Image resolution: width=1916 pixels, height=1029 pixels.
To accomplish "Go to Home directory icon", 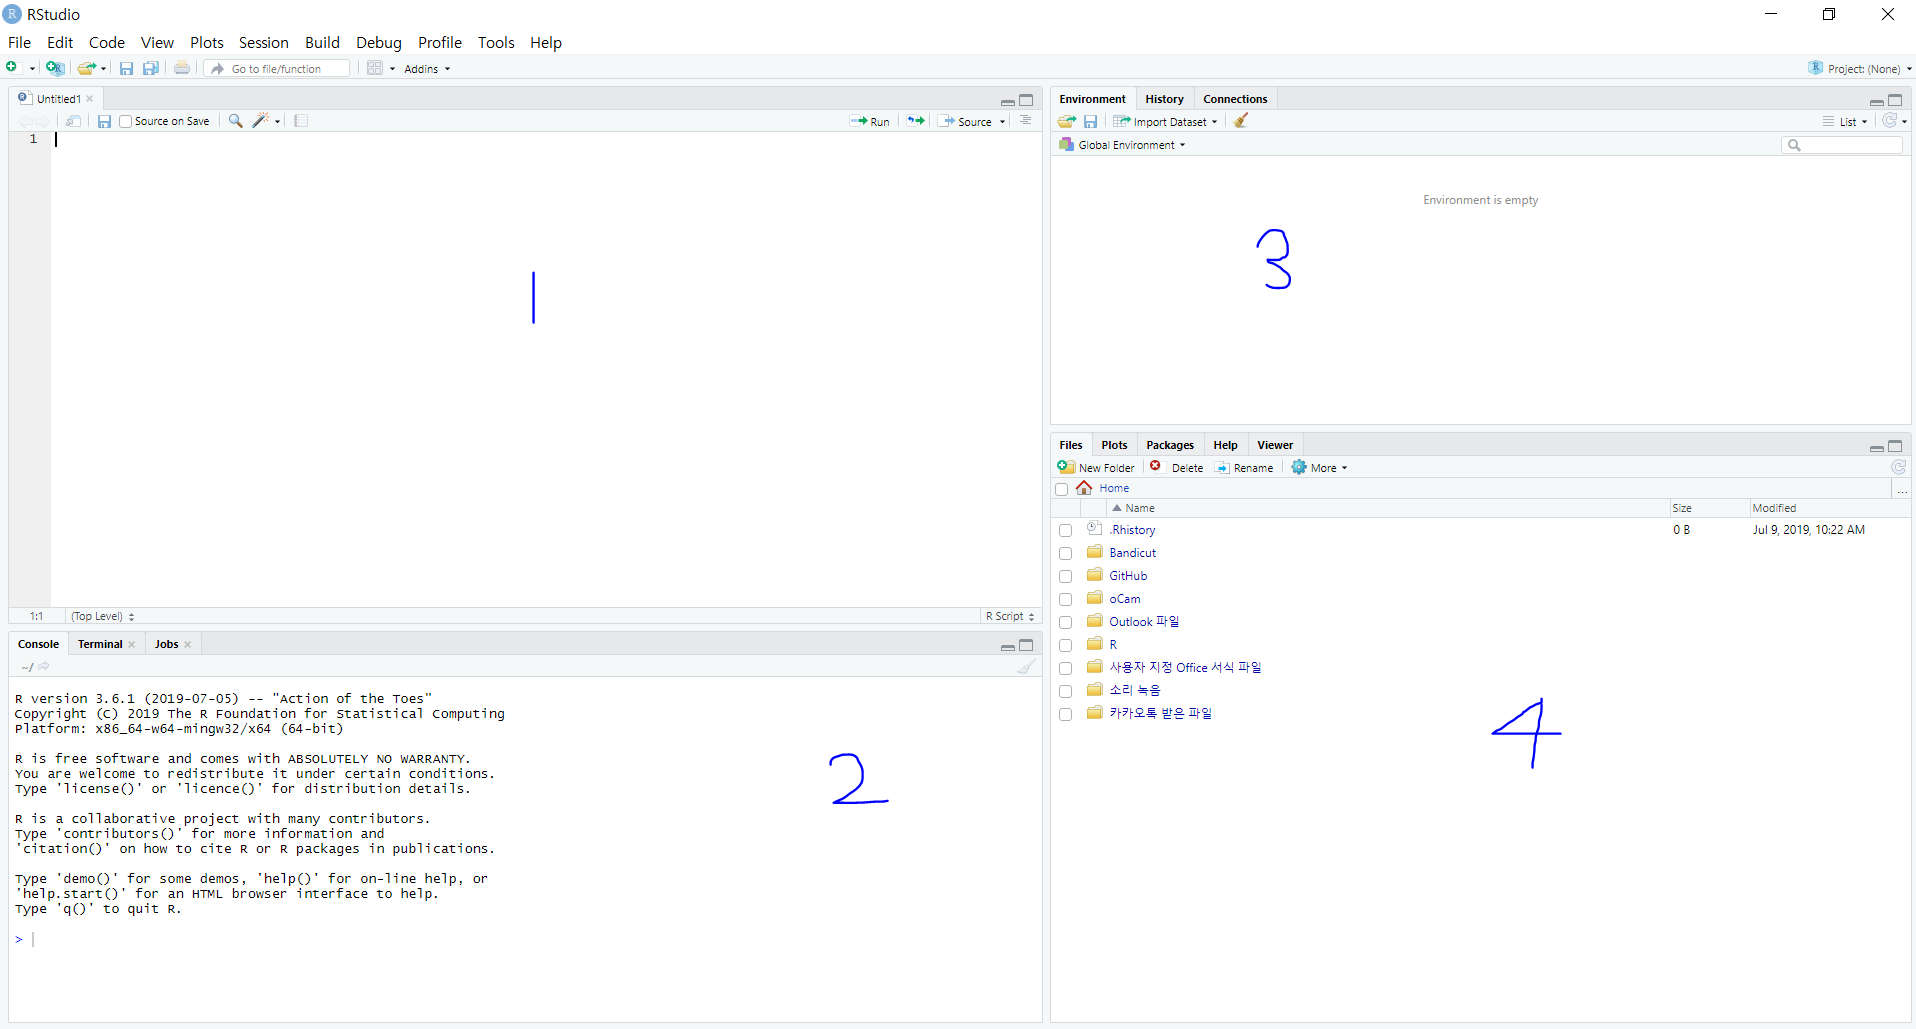I will [x=1084, y=488].
